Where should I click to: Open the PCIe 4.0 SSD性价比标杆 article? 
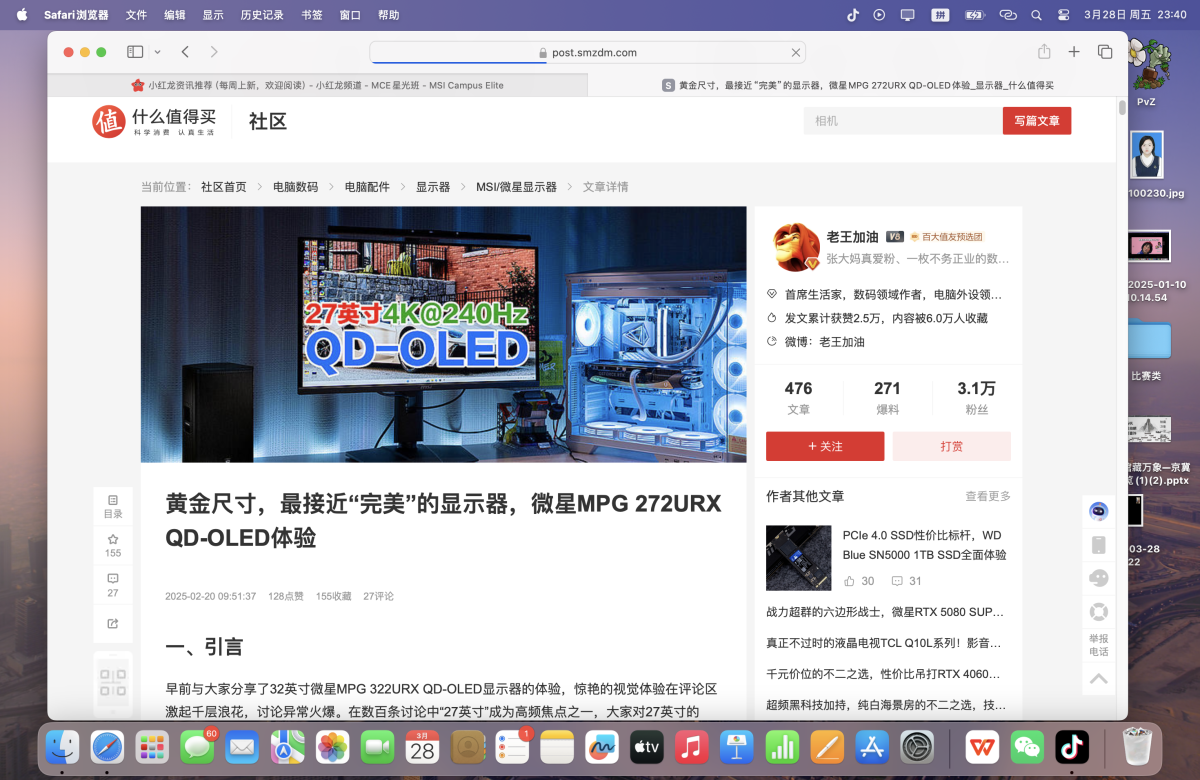[924, 545]
